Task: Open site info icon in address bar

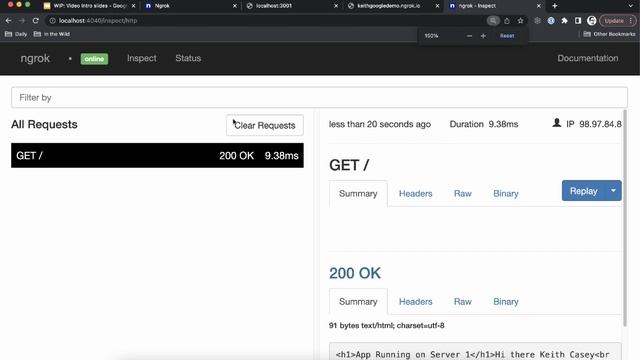Action: [x=52, y=20]
